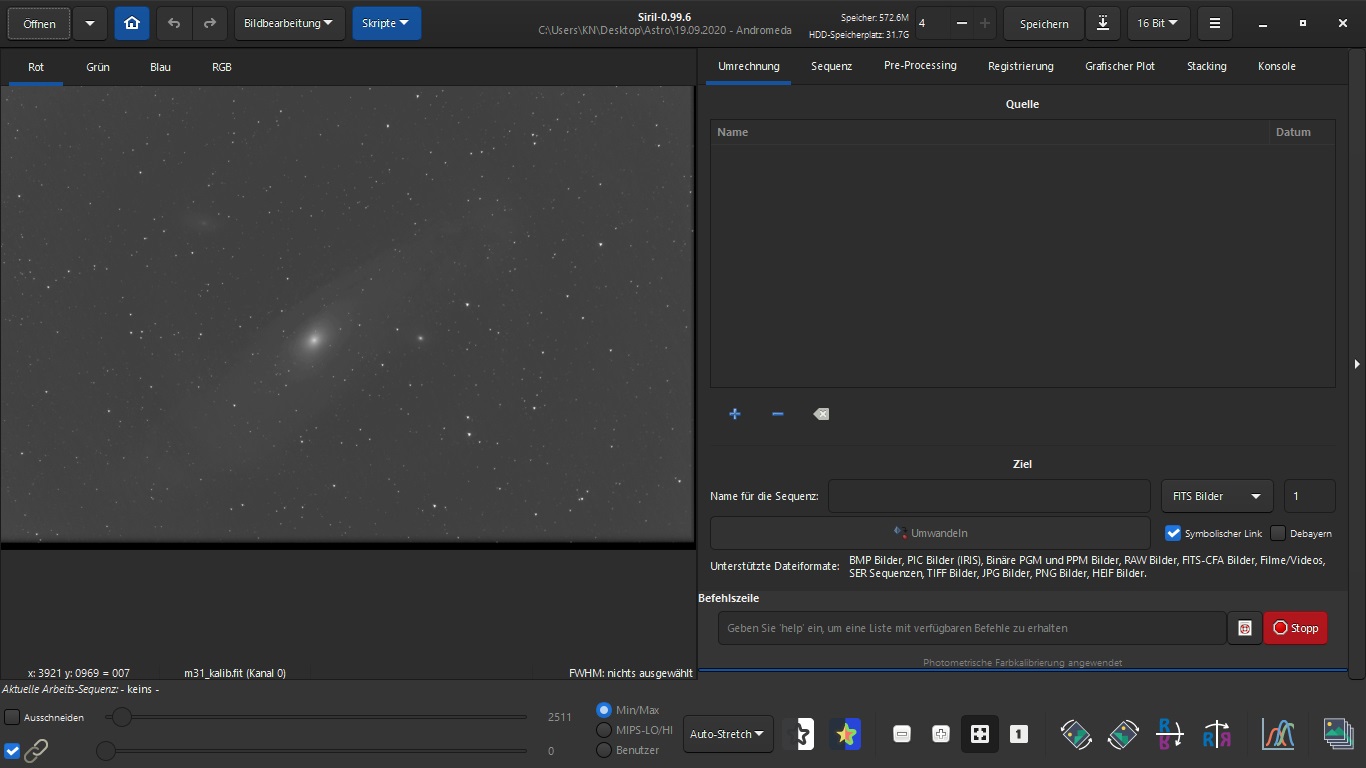Disable Symbolischer Link option
The image size is (1366, 768).
point(1173,533)
